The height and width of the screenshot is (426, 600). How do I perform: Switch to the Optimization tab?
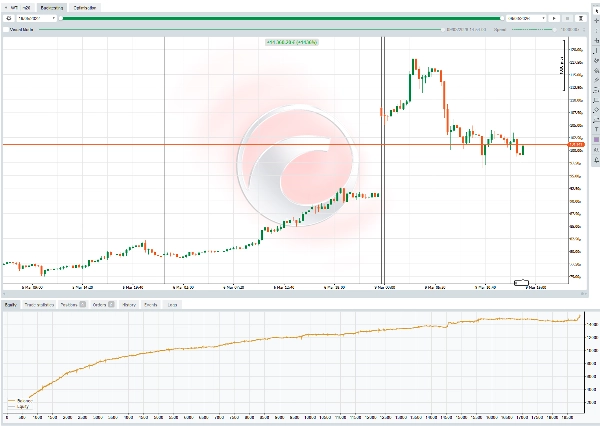pyautogui.click(x=85, y=7)
